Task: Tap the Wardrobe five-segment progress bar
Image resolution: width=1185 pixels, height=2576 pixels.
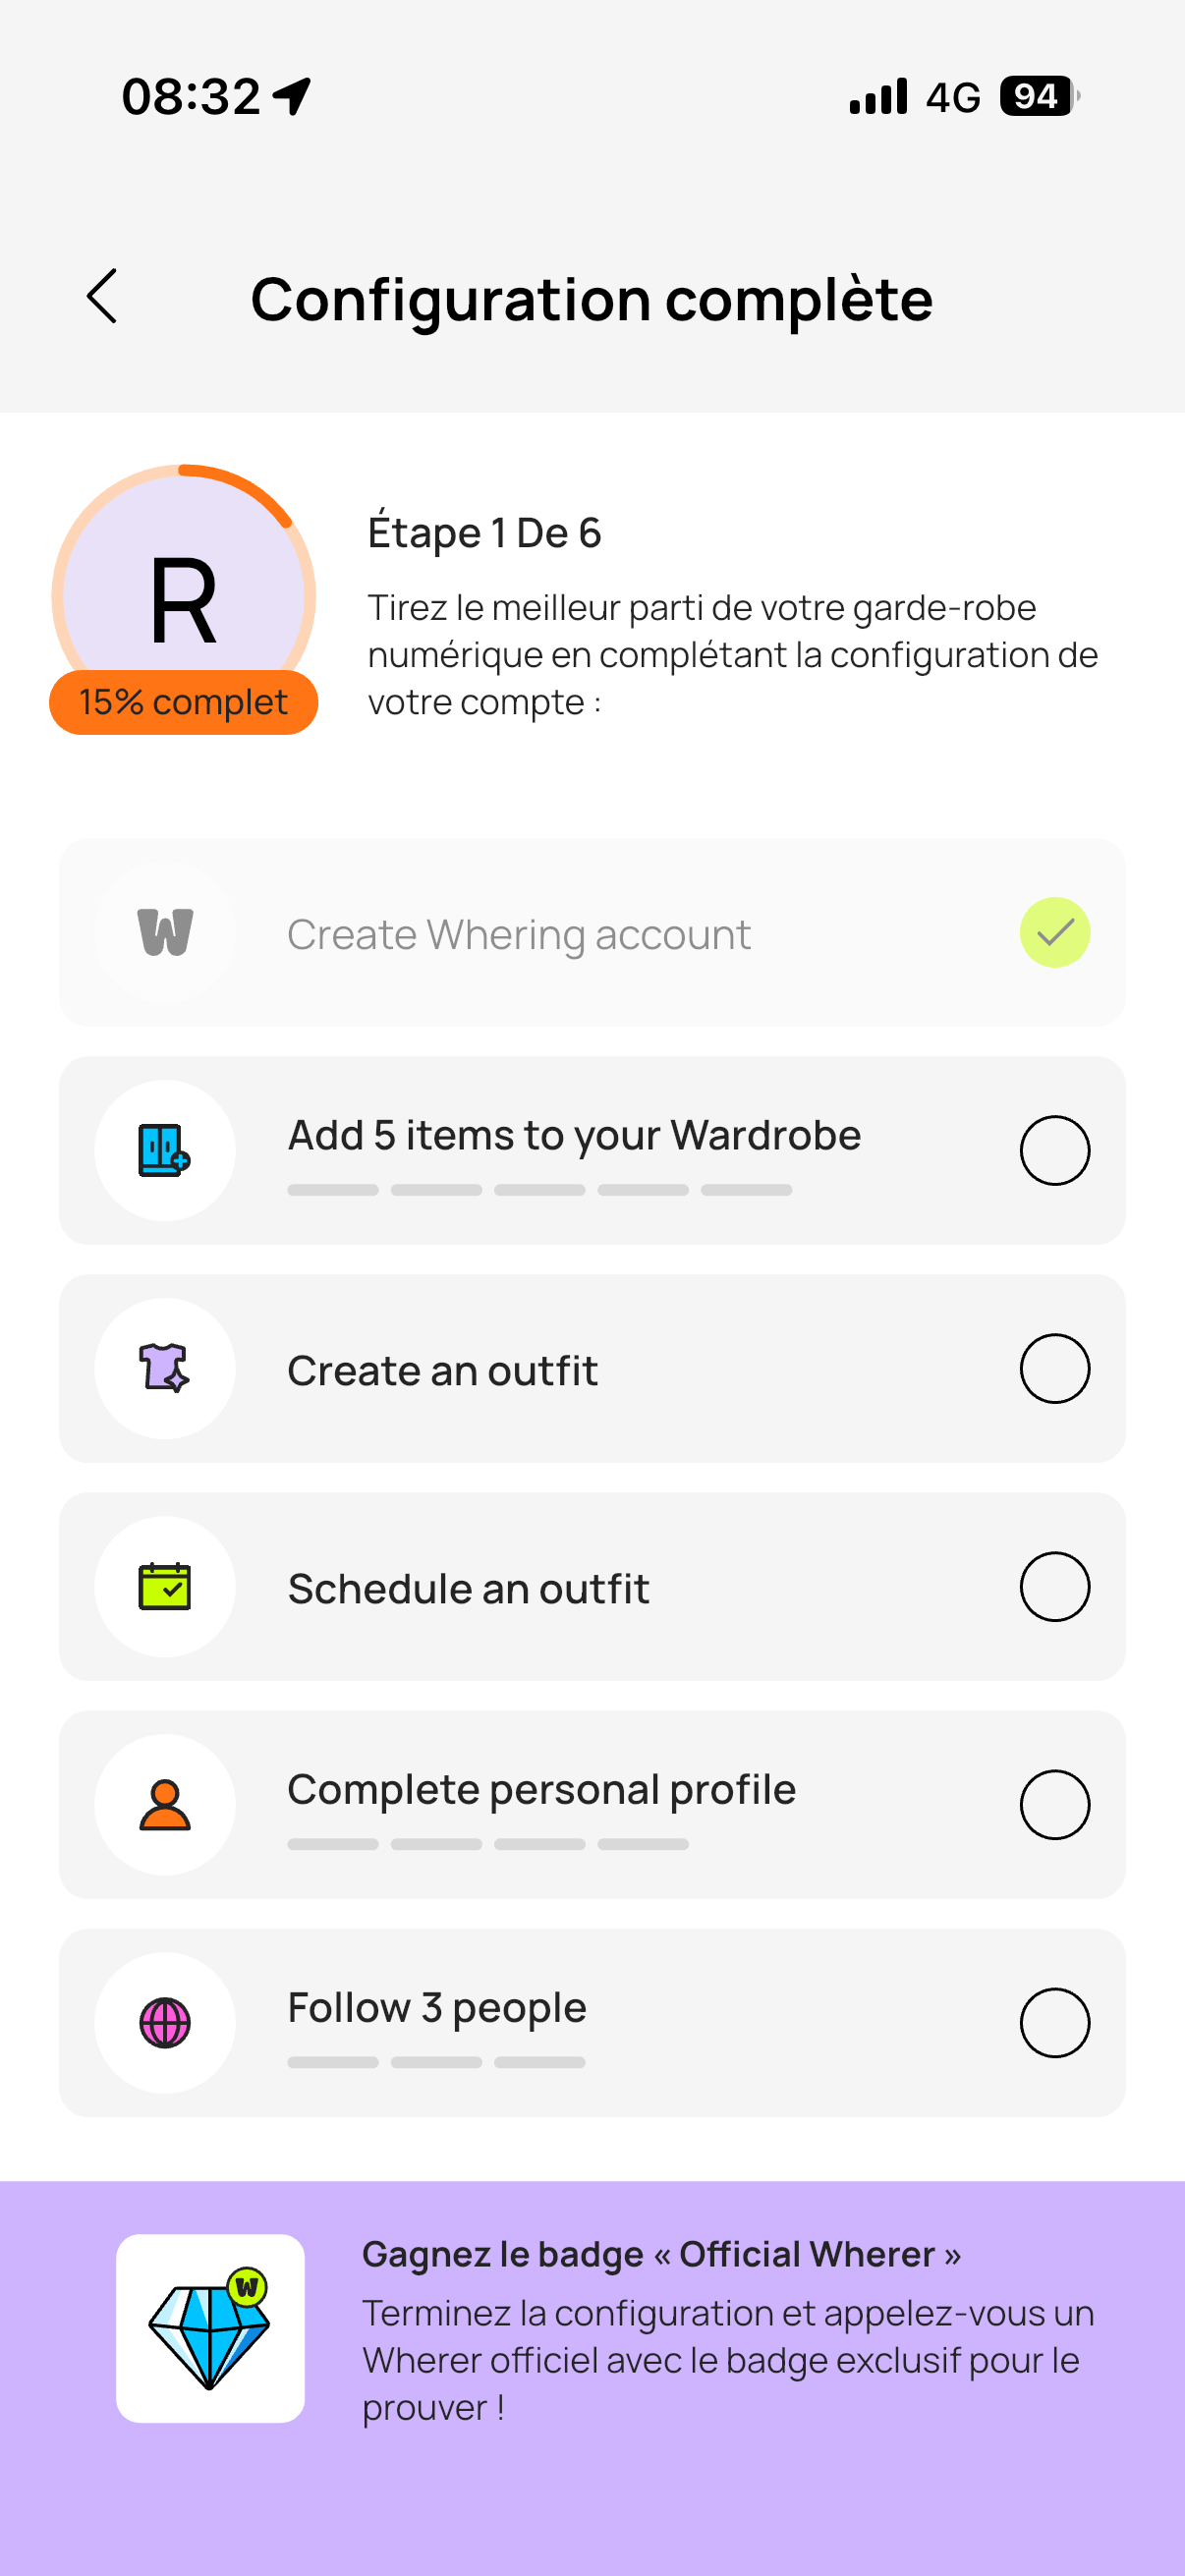Action: pyautogui.click(x=540, y=1190)
